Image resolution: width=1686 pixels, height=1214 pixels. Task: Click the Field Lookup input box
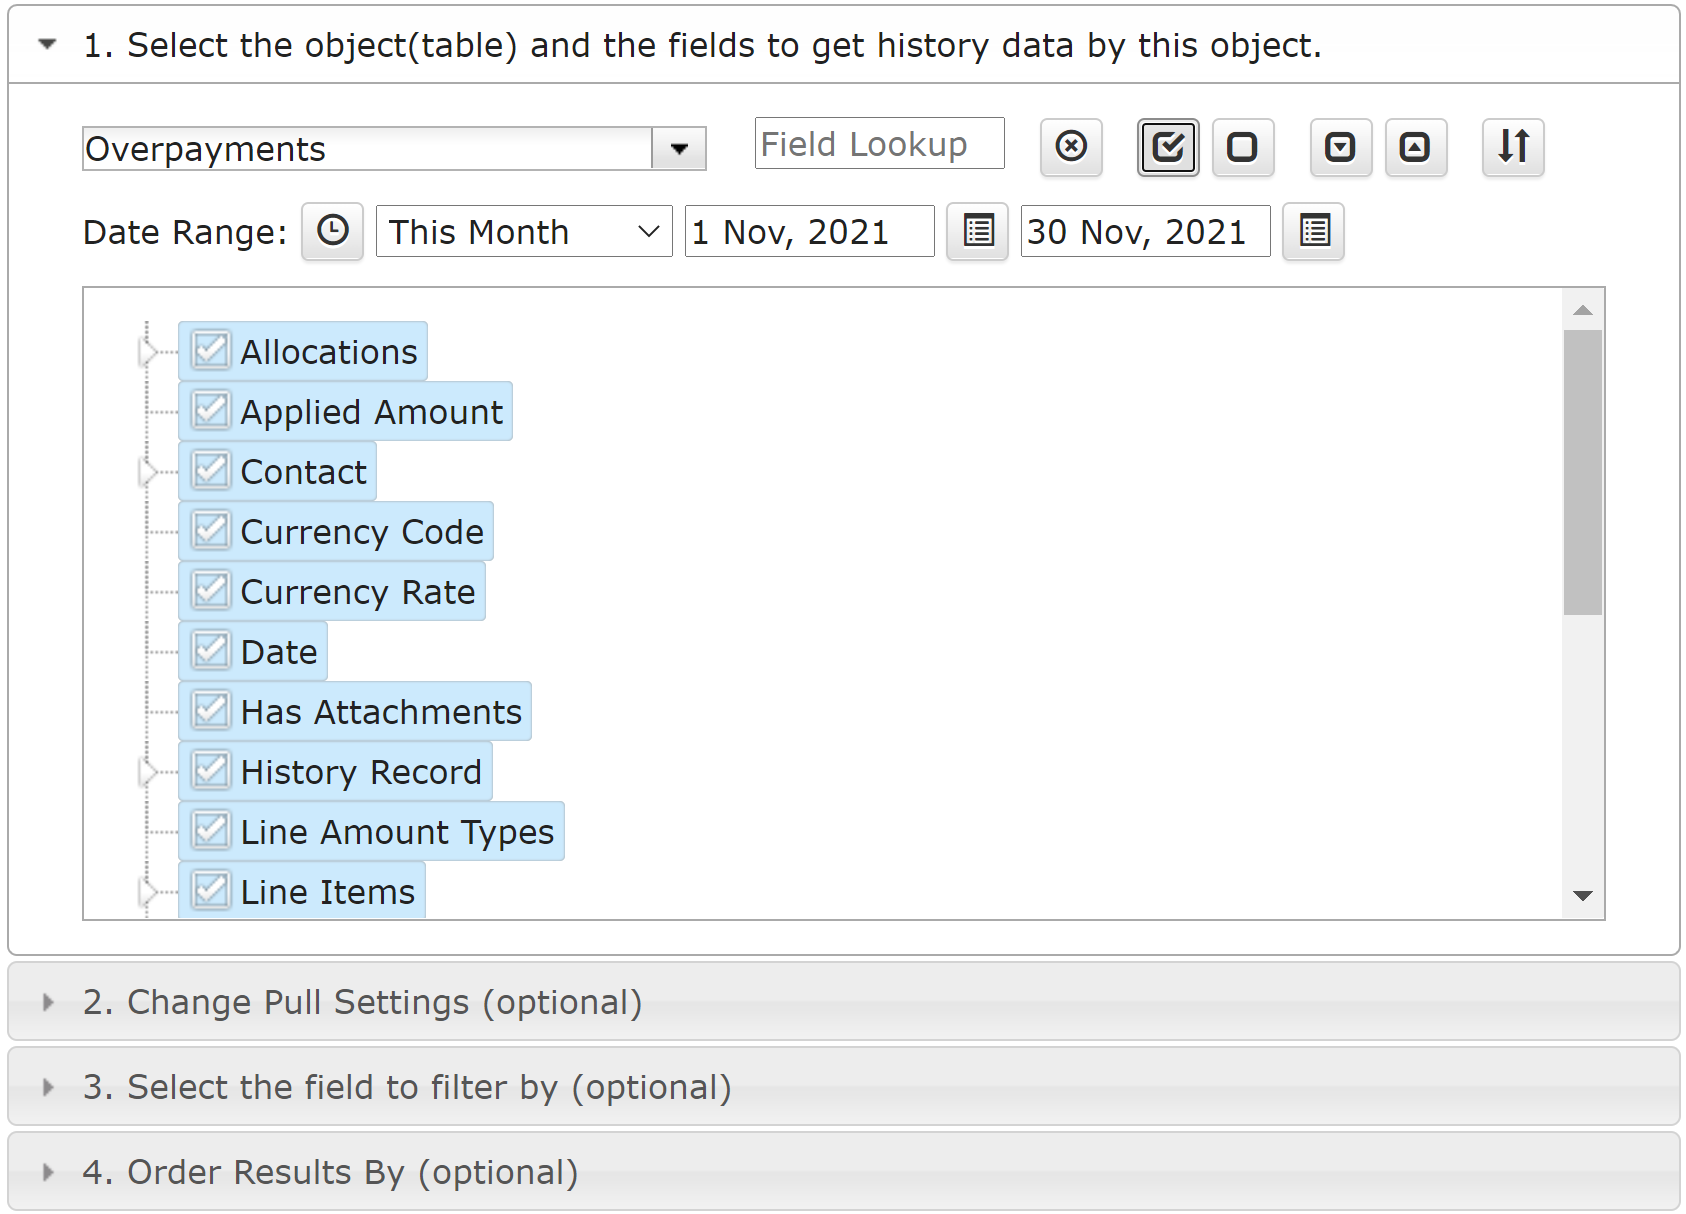pyautogui.click(x=878, y=144)
